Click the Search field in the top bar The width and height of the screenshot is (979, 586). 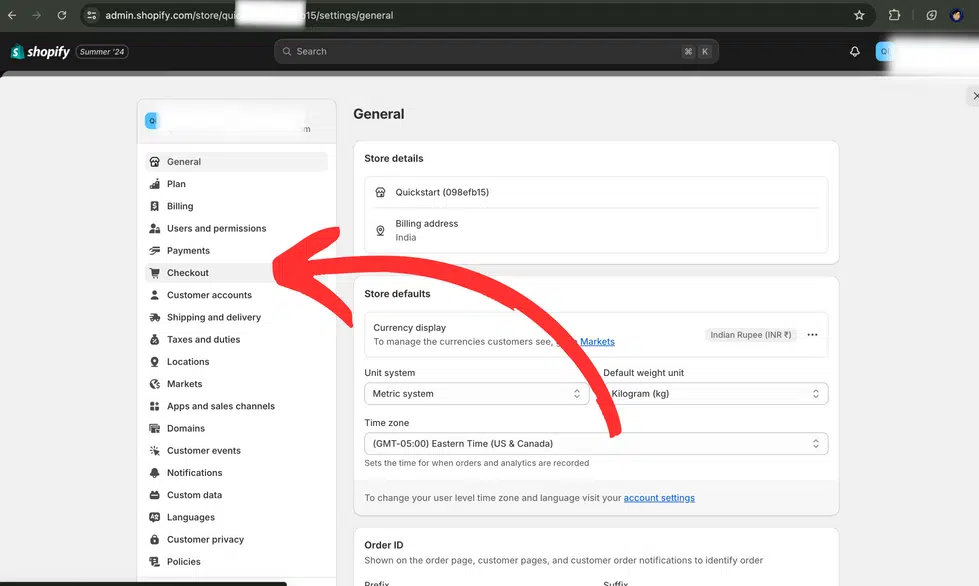495,51
